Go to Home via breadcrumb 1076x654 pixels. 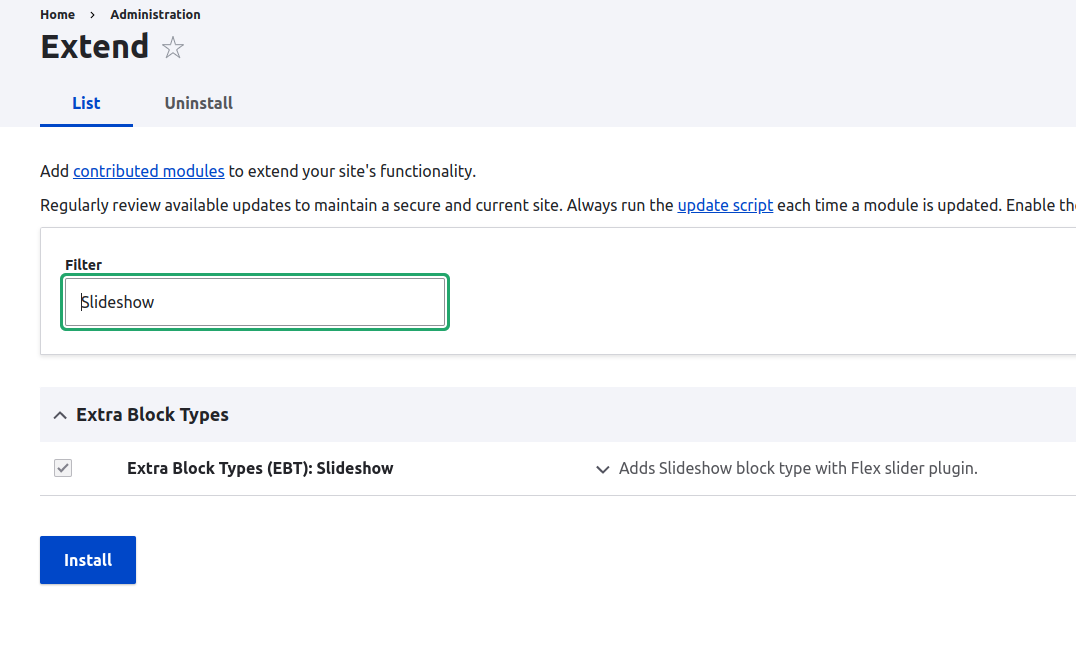coord(57,15)
